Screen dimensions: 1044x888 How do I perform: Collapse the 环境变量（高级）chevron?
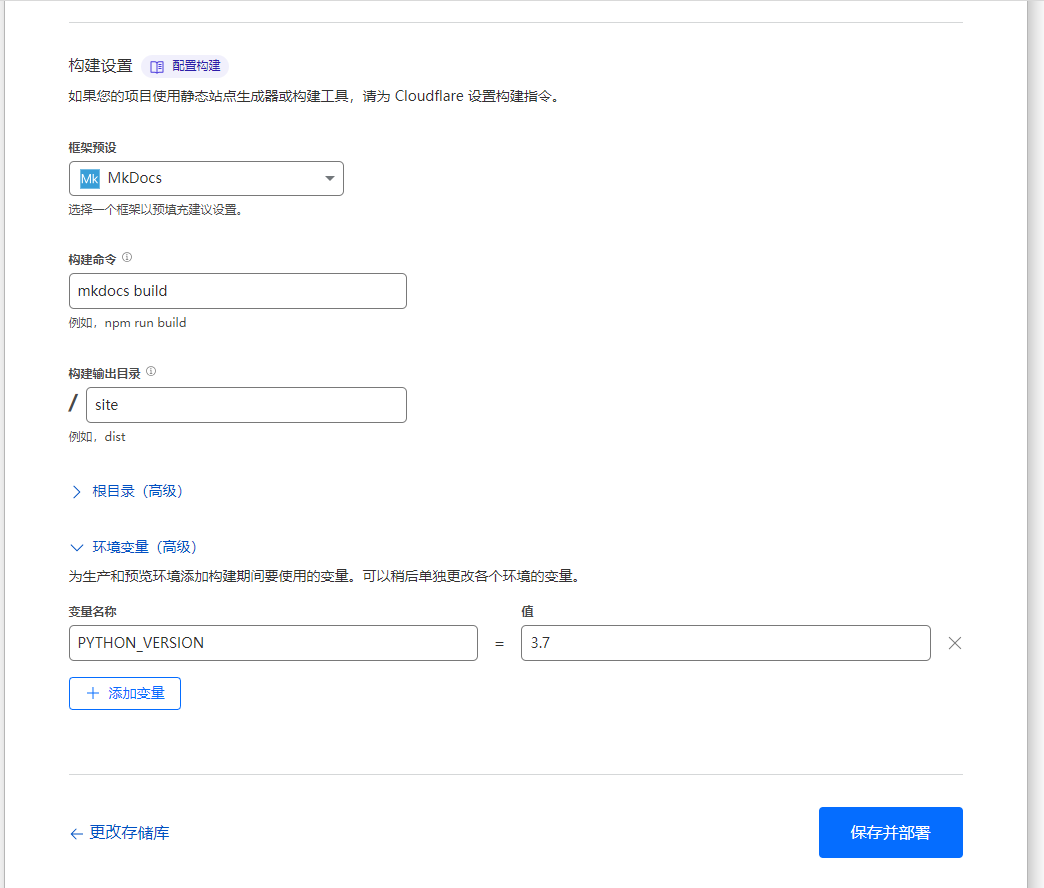77,547
